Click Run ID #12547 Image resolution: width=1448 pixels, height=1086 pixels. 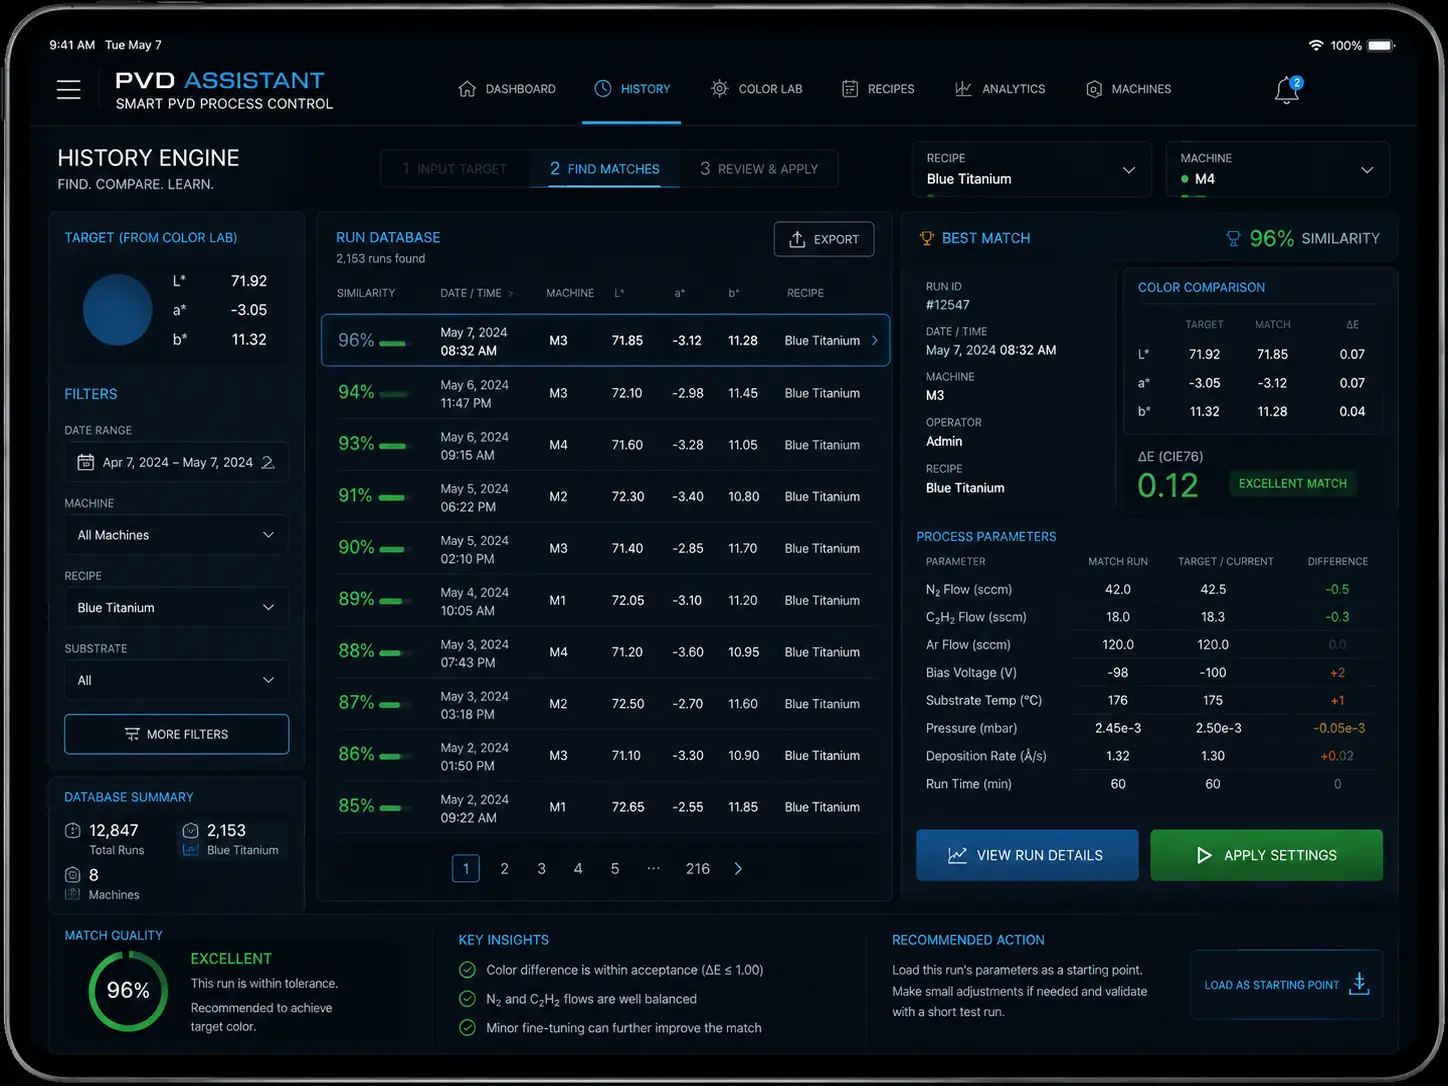tap(948, 305)
